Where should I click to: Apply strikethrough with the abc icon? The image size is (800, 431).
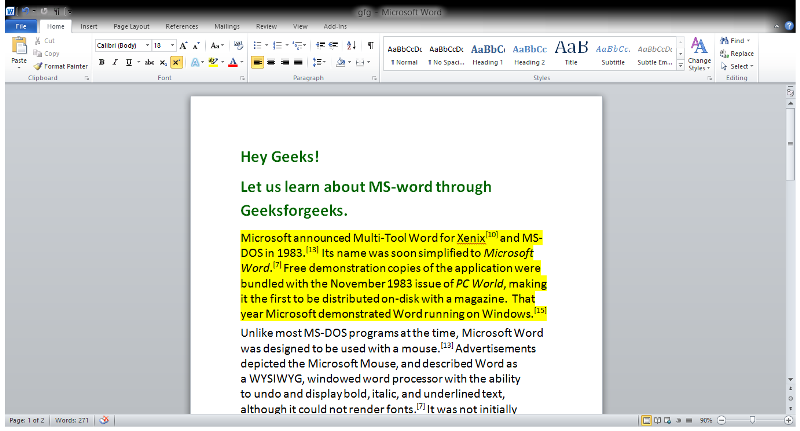click(149, 62)
